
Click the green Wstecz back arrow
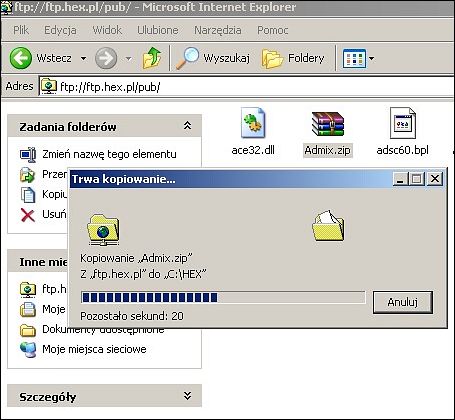(21, 58)
